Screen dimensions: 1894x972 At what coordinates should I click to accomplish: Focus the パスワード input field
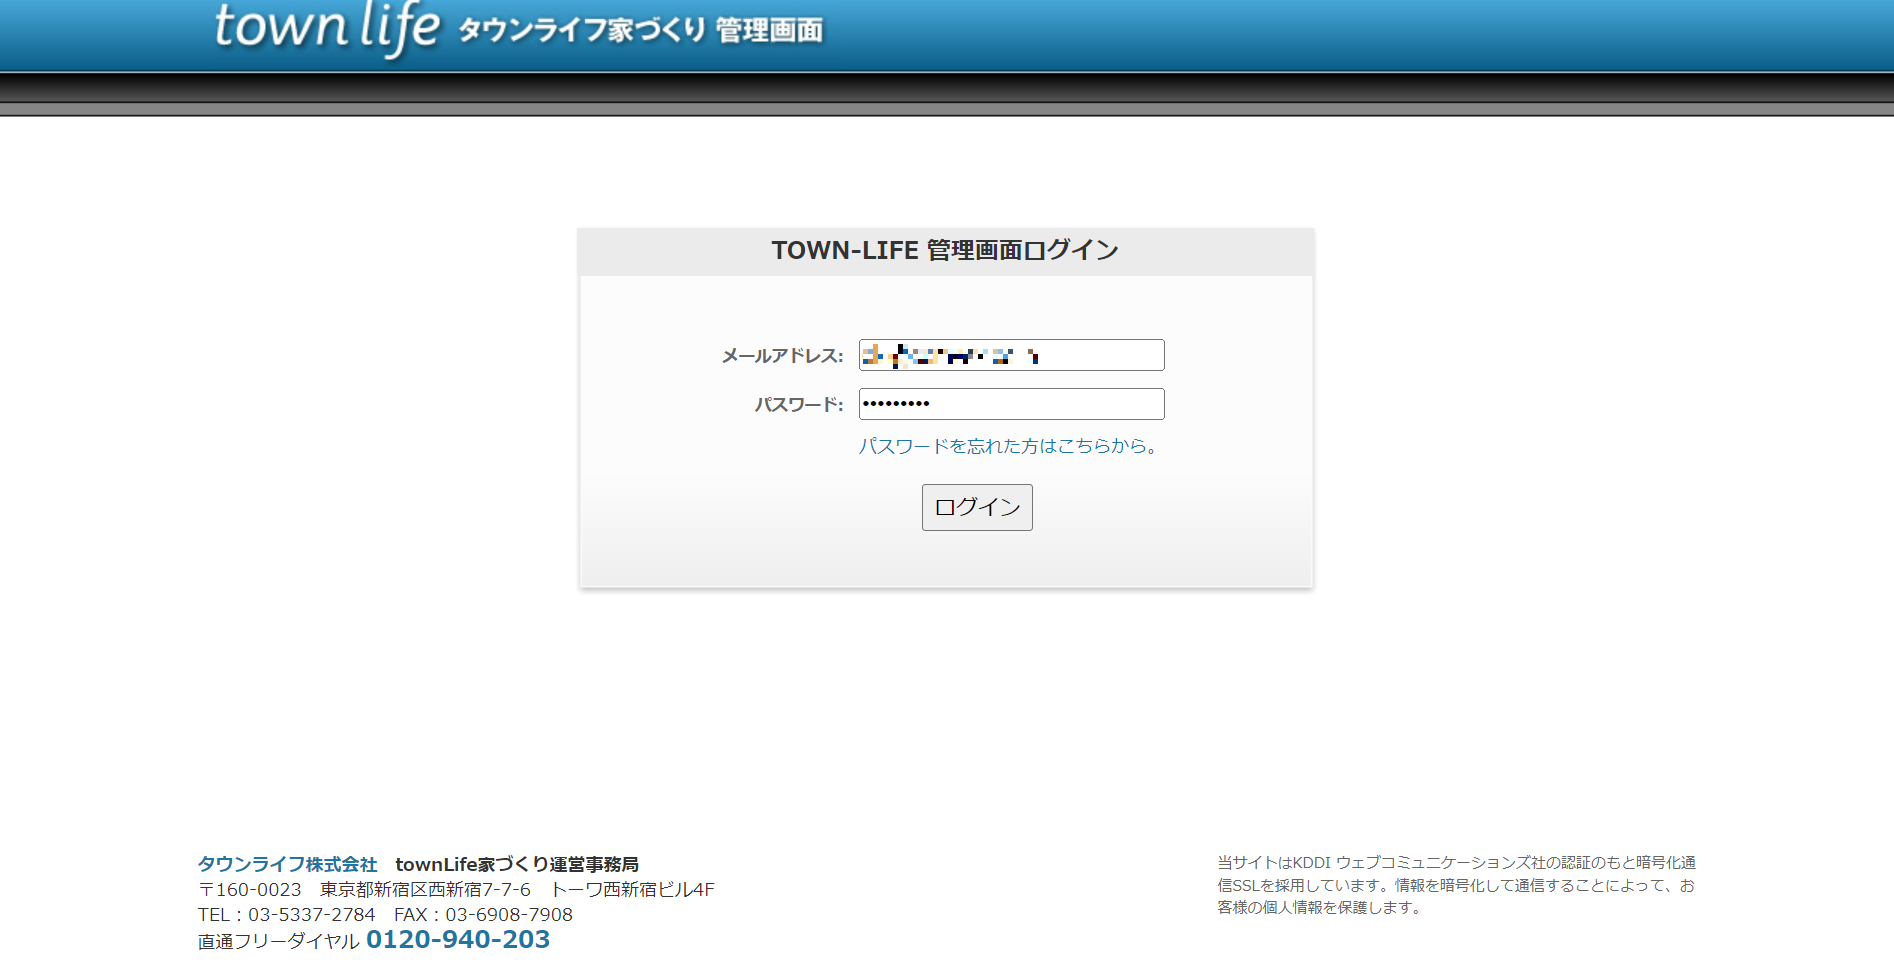point(1011,404)
